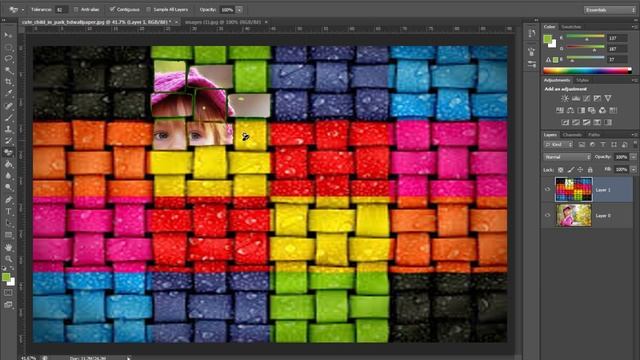This screenshot has width=640, height=360.
Task: Select the Elliptical Marquee tool
Action: (8, 47)
